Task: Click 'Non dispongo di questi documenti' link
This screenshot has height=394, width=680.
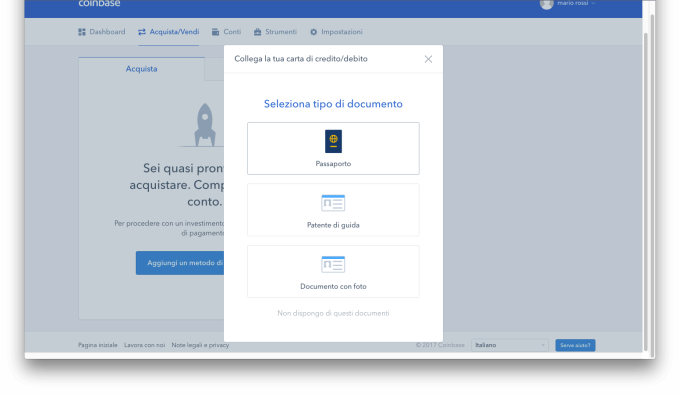Action: tap(333, 313)
